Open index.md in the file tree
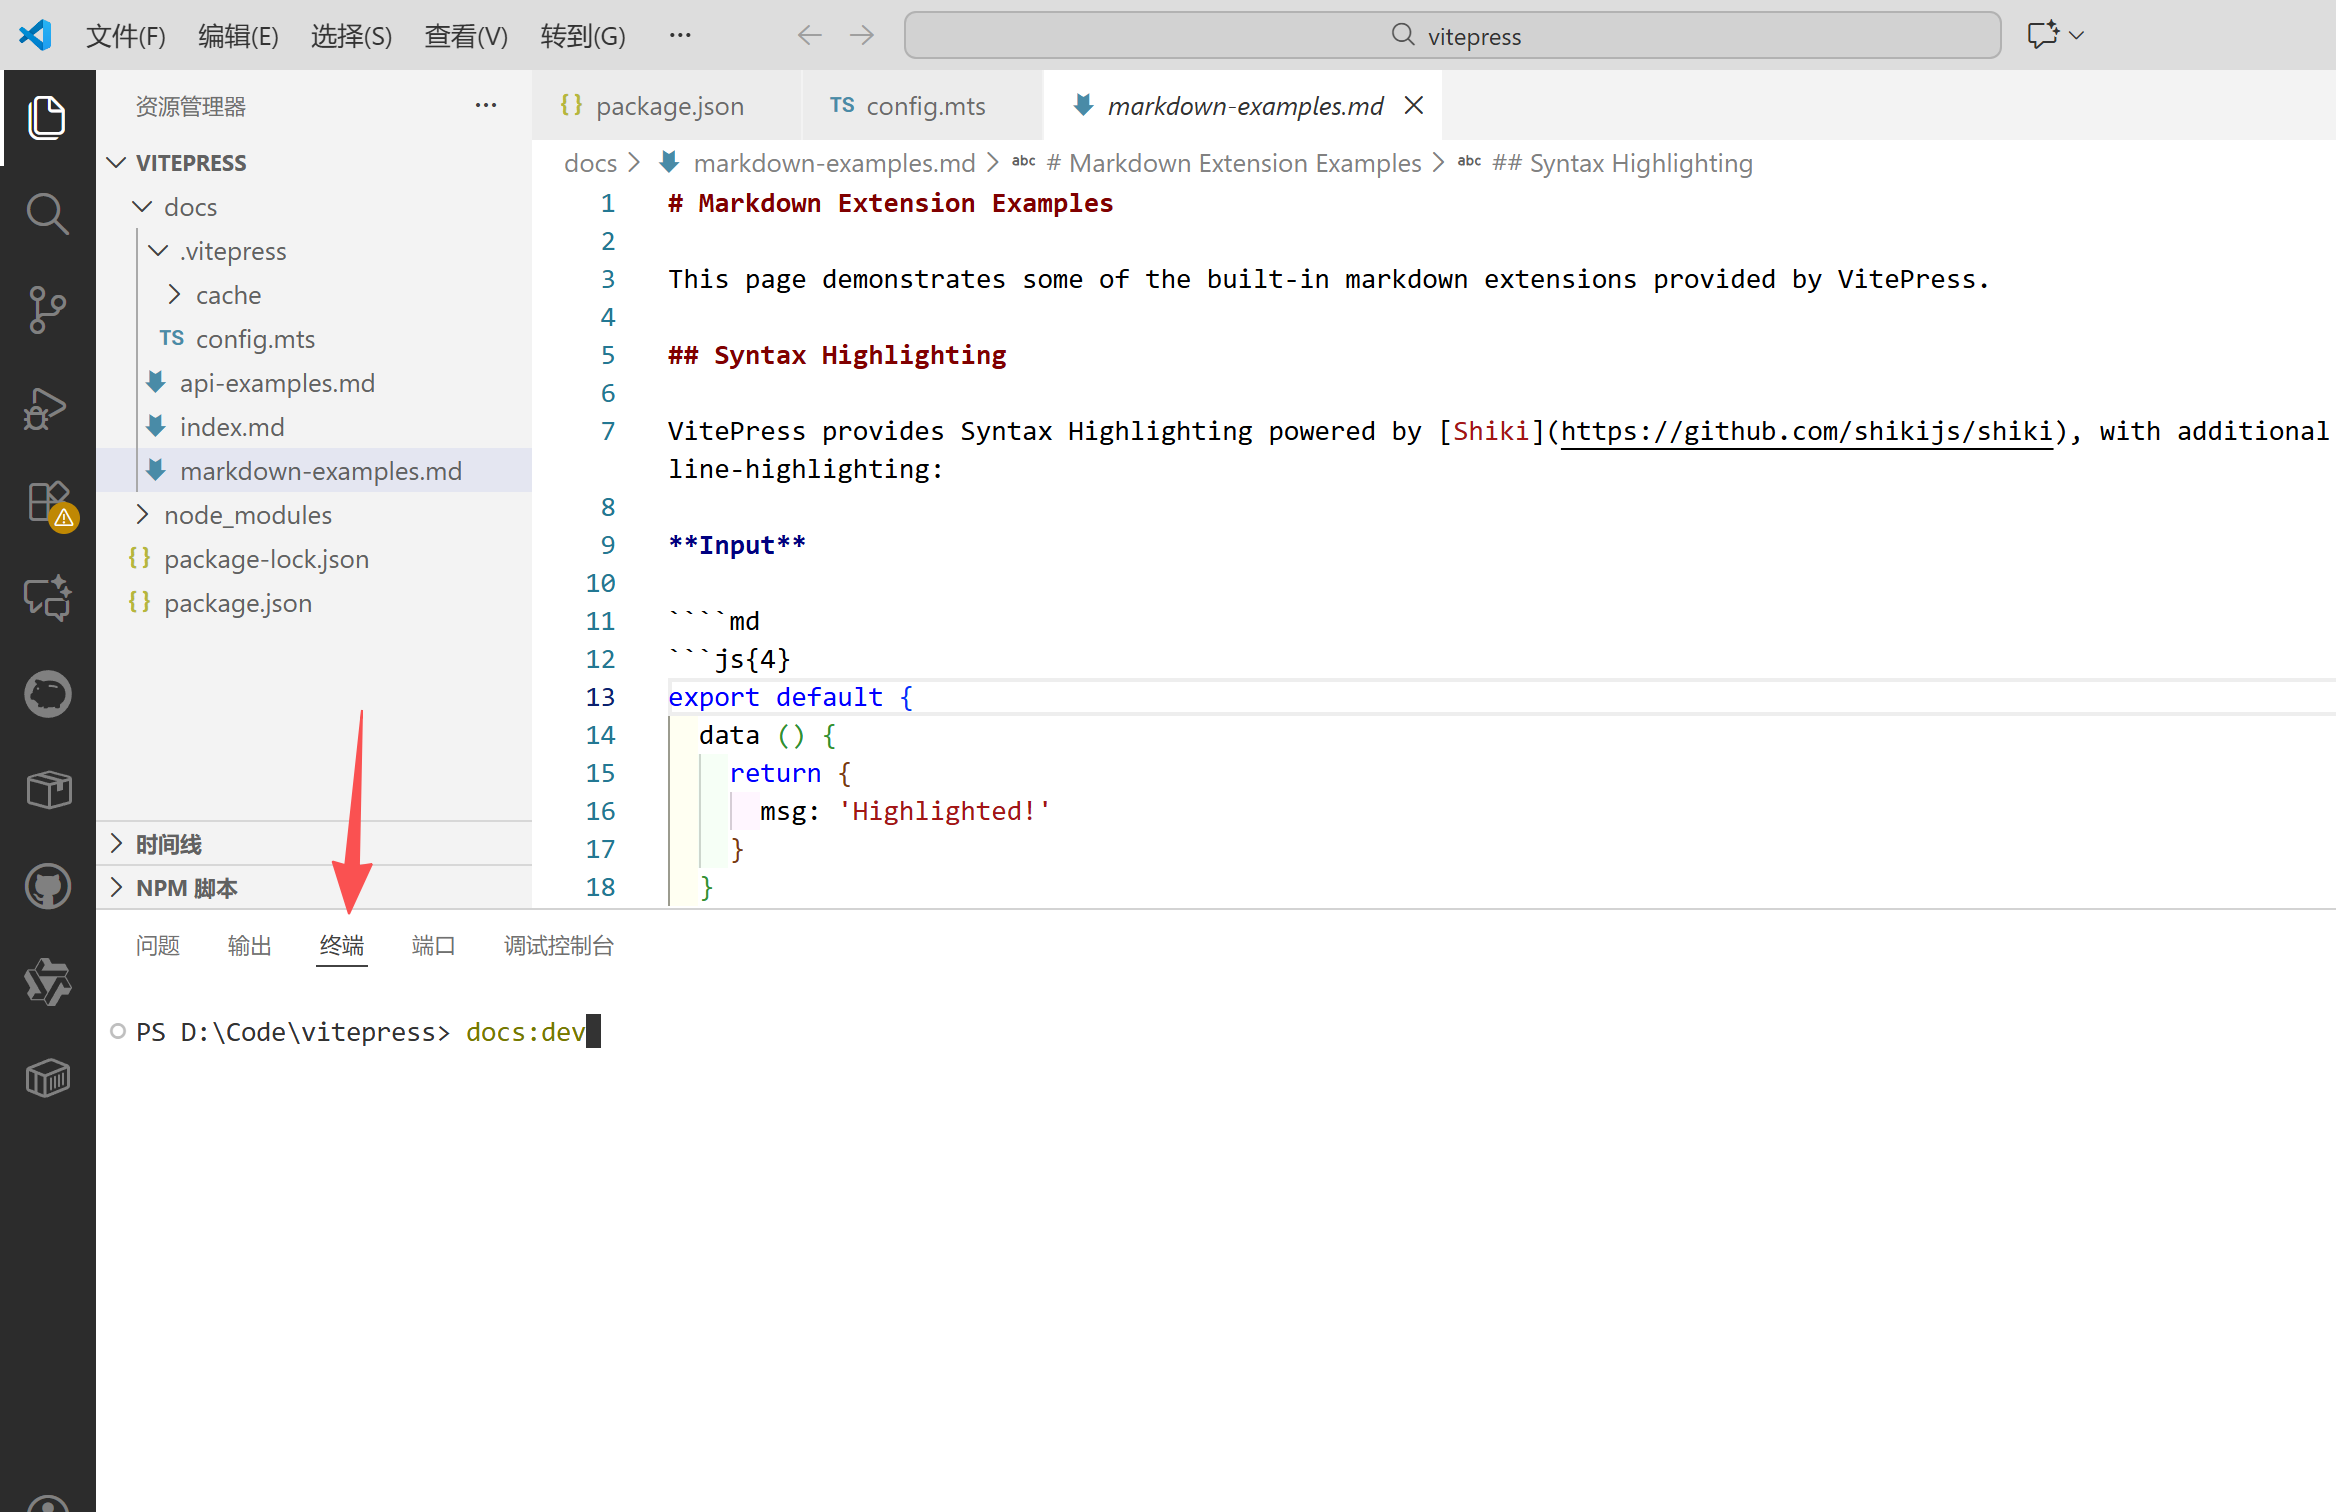Screen dimensions: 2336x1512 (x=231, y=427)
